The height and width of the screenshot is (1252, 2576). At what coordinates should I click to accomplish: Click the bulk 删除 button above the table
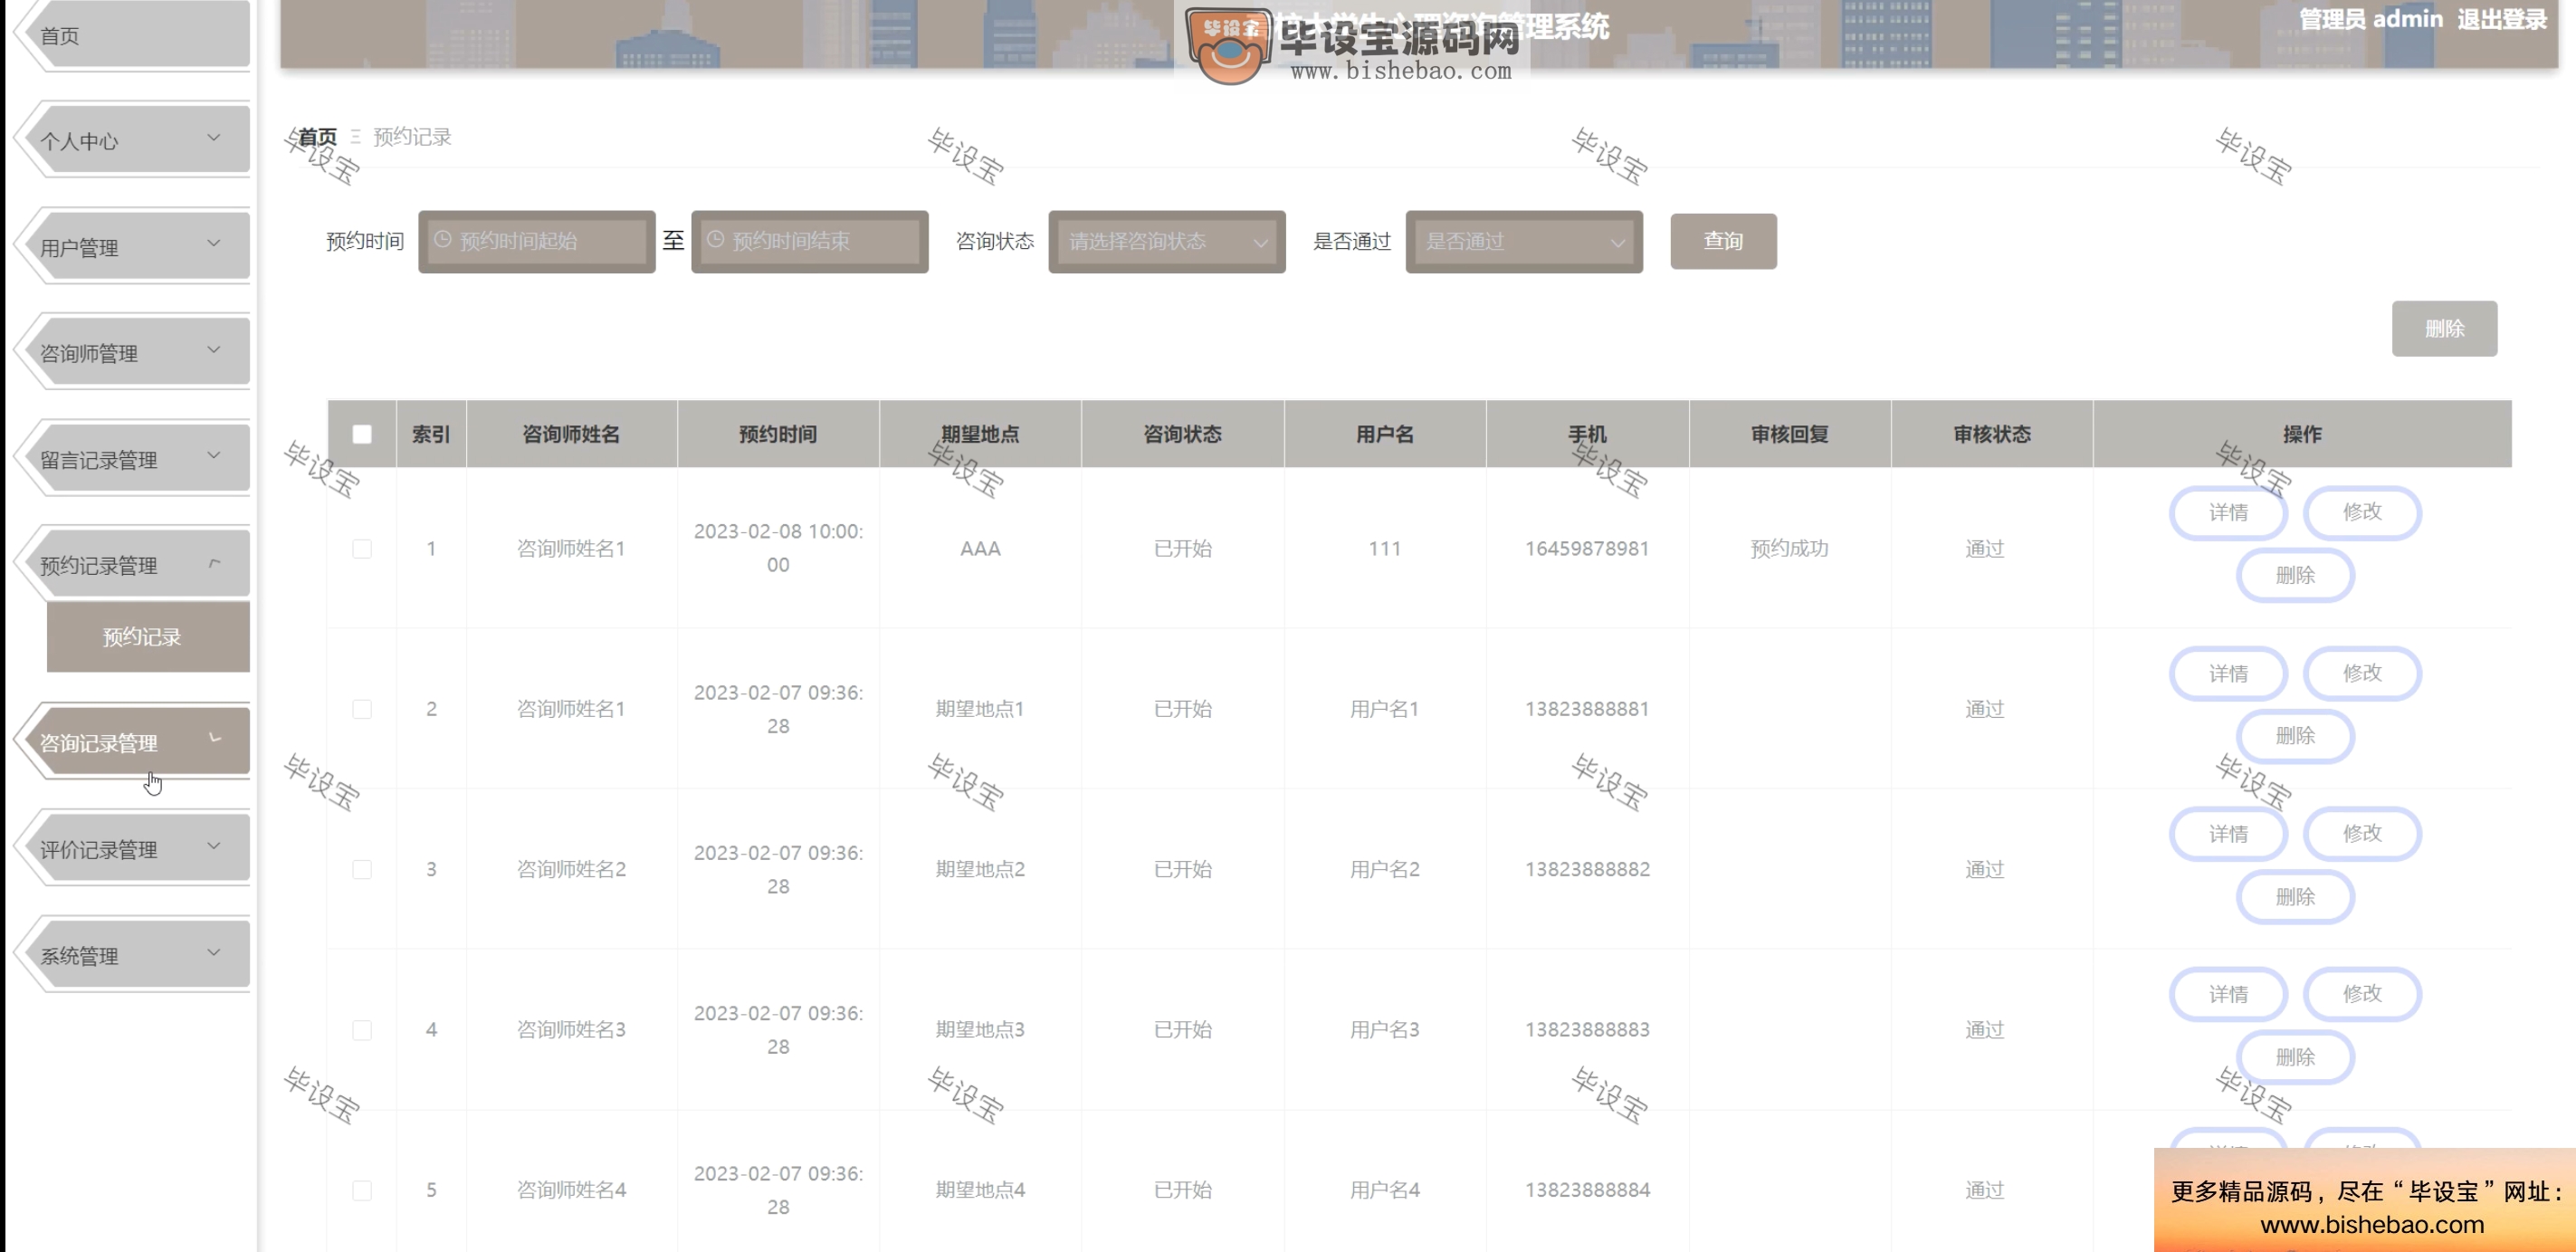(x=2444, y=328)
